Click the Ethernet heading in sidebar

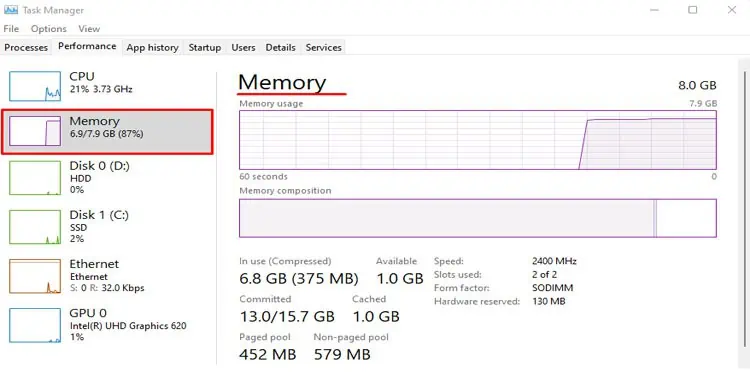tap(94, 264)
